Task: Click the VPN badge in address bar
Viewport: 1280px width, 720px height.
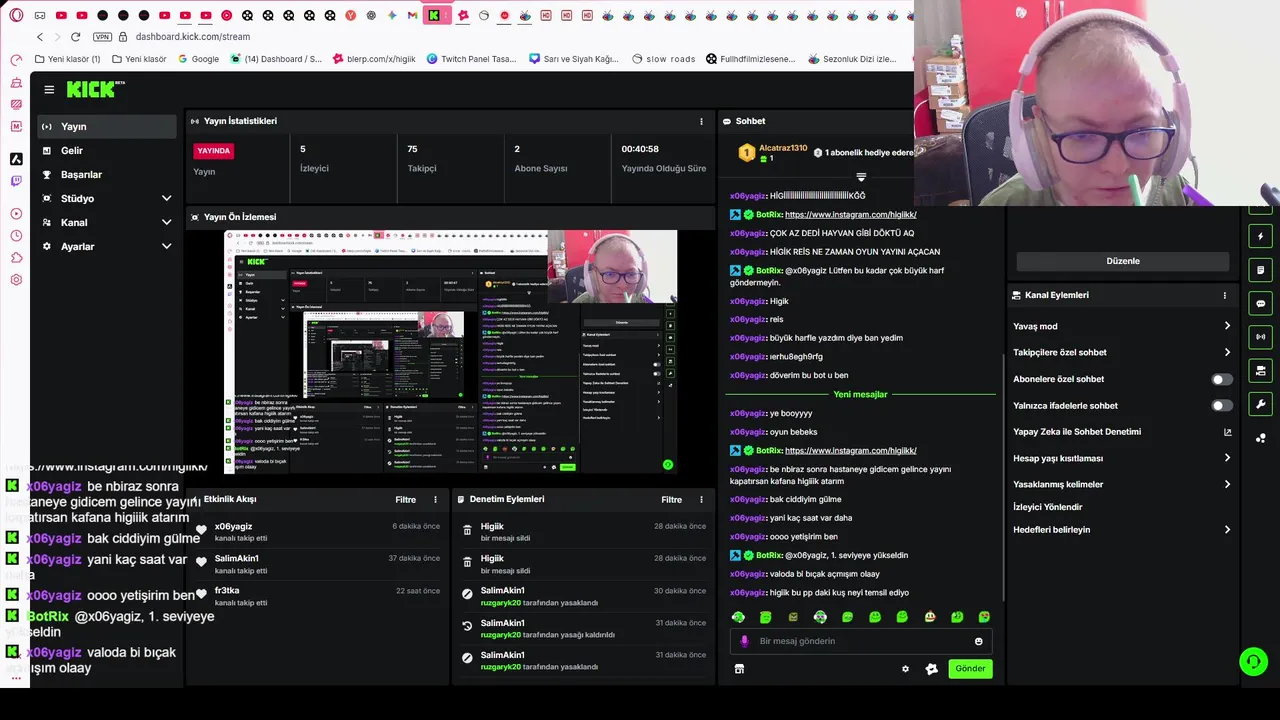Action: tap(102, 37)
